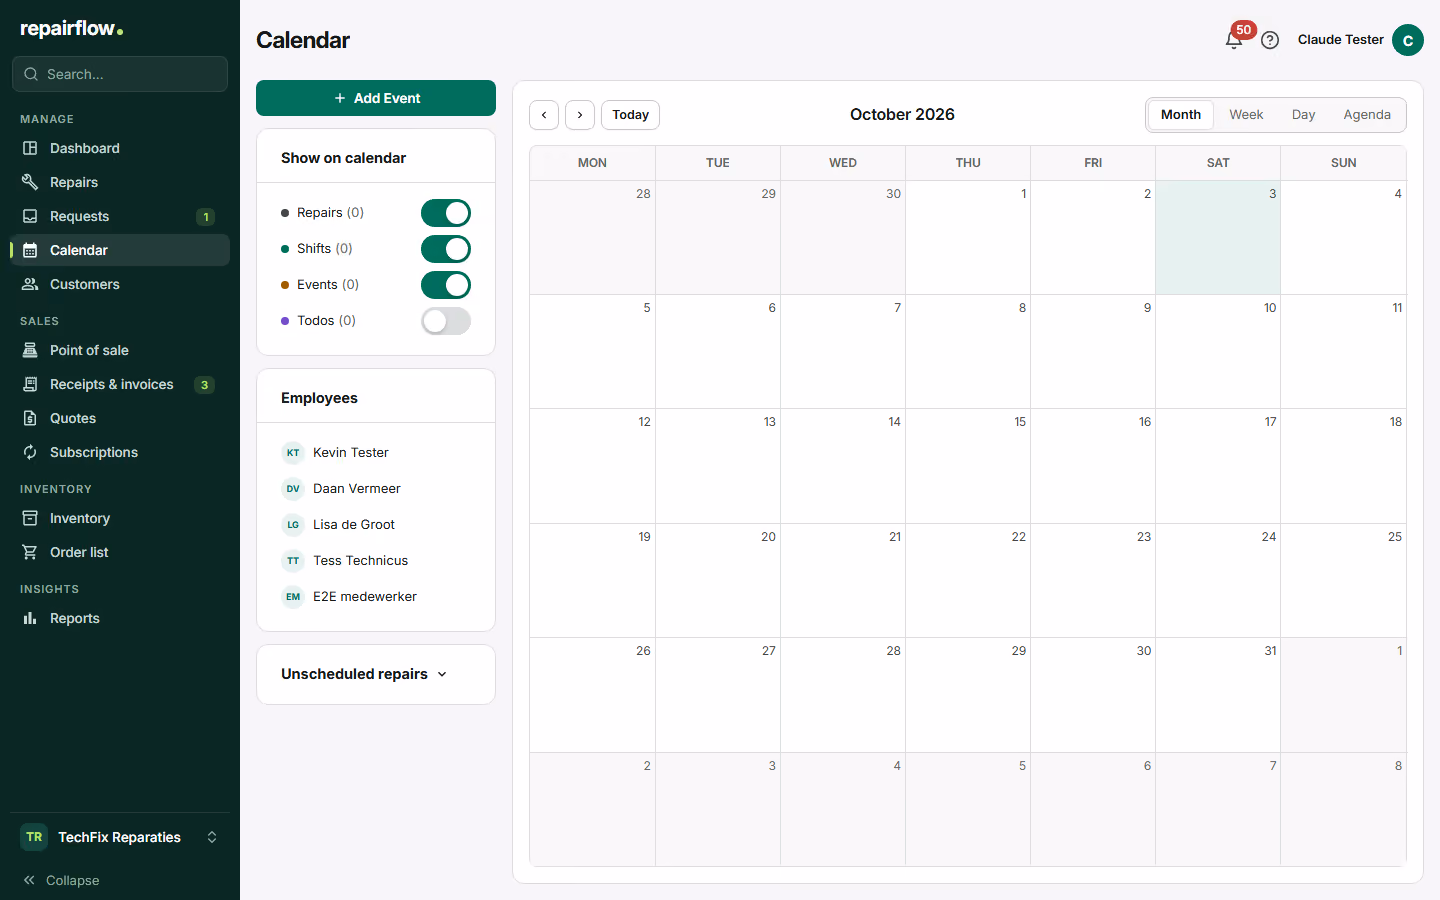Image resolution: width=1440 pixels, height=900 pixels.
Task: Click the Claude Tester username
Action: coord(1341,40)
